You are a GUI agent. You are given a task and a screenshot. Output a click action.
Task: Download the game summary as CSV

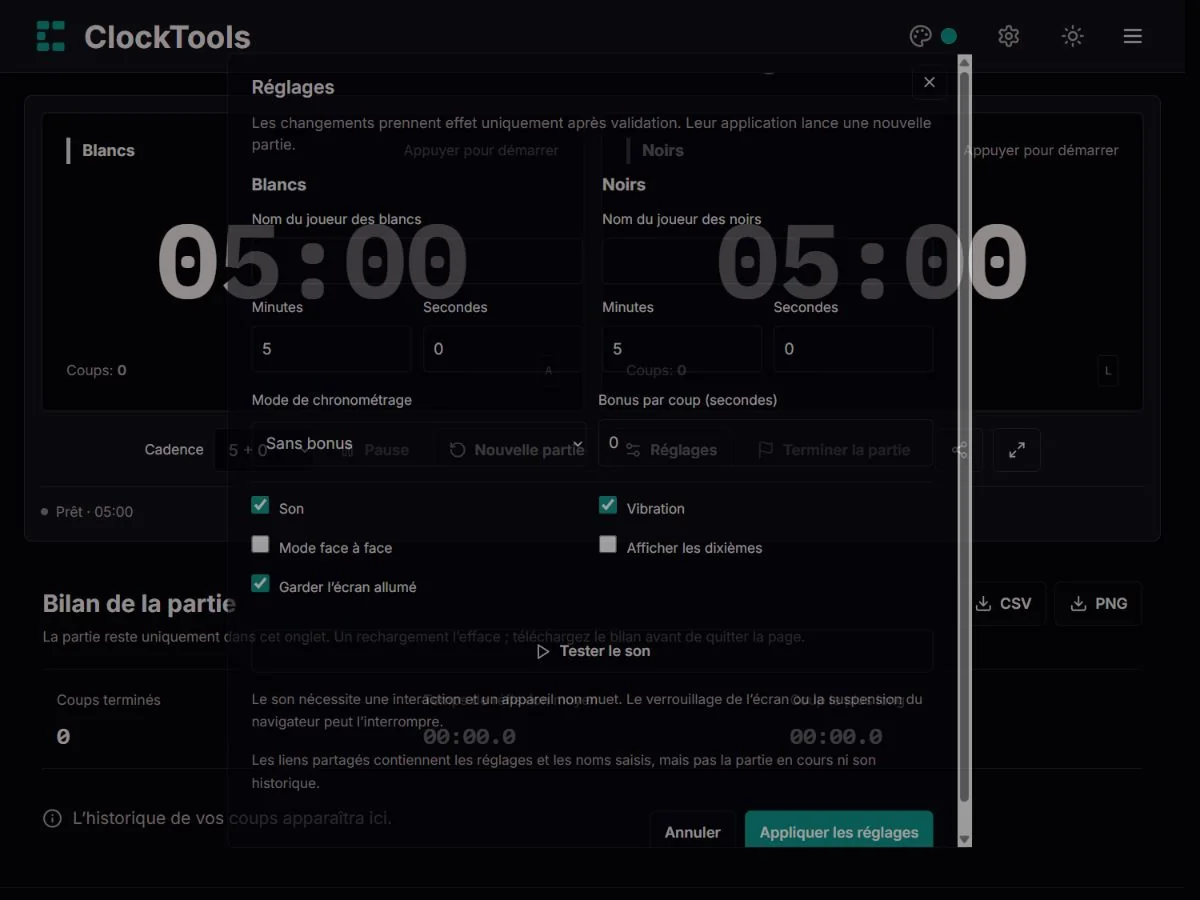click(1002, 603)
